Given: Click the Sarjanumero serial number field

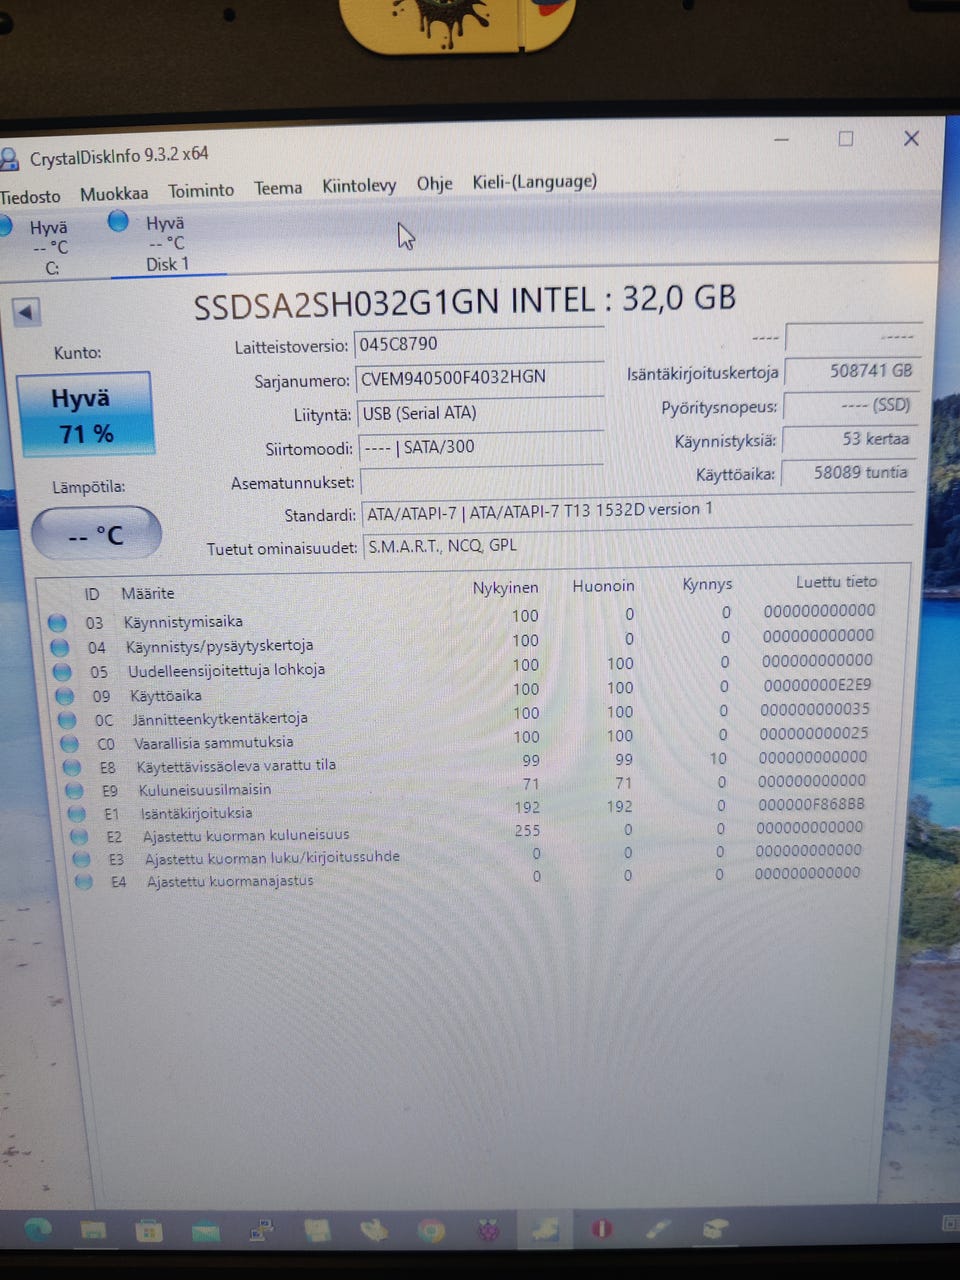Looking at the screenshot, I should pos(479,378).
